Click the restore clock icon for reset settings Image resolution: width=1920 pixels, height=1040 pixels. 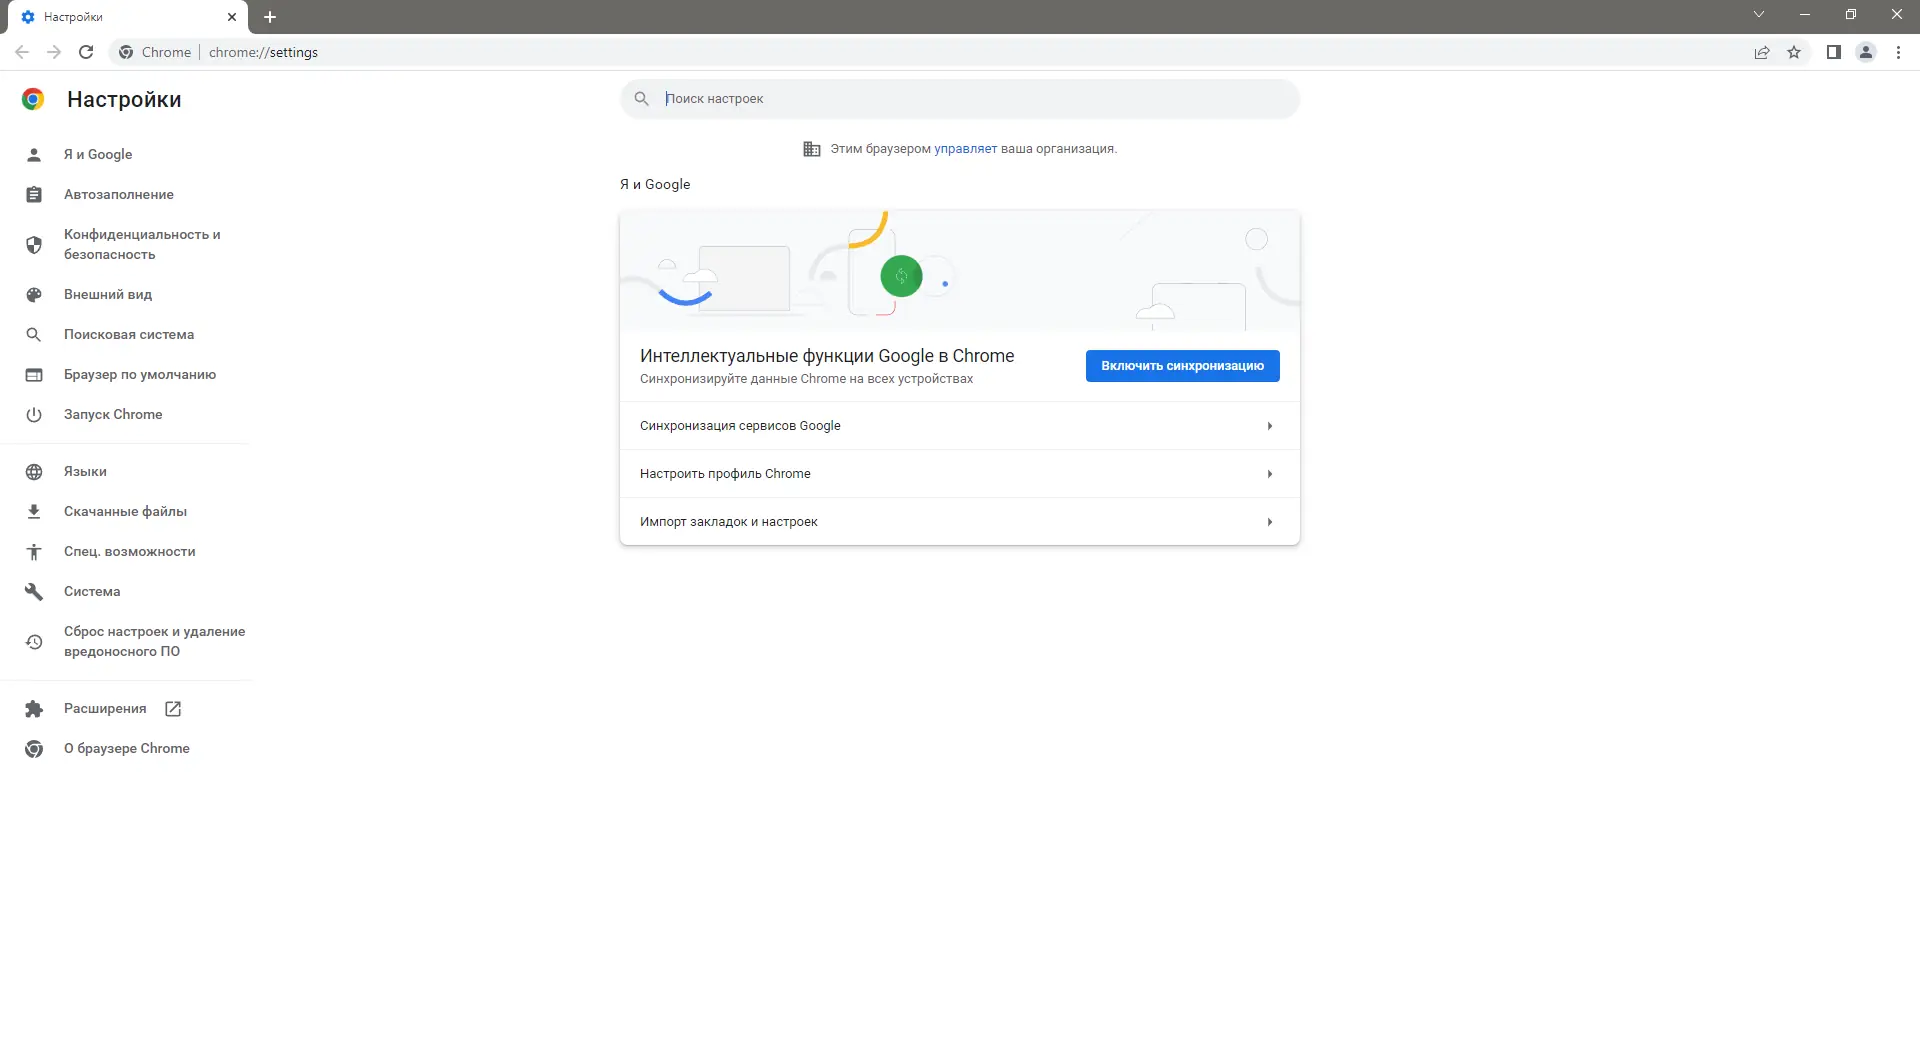[x=34, y=642]
